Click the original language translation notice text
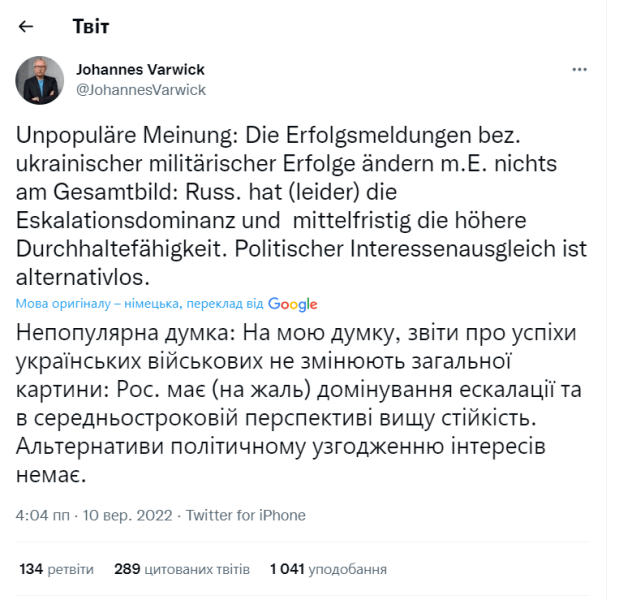Screen dimensions: 619x600 coord(140,305)
